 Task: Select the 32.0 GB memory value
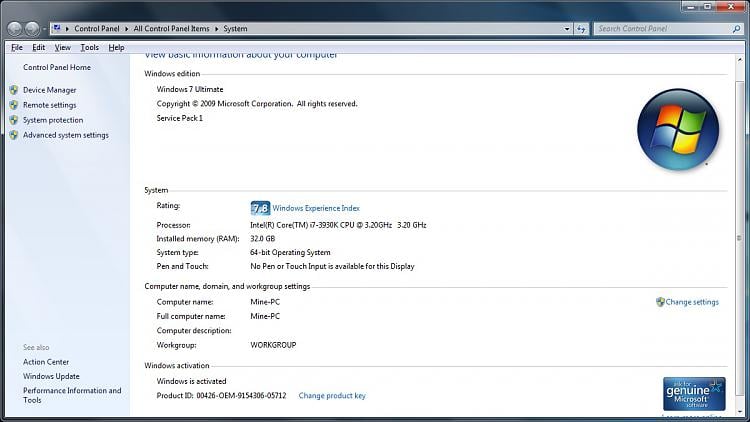(x=263, y=239)
